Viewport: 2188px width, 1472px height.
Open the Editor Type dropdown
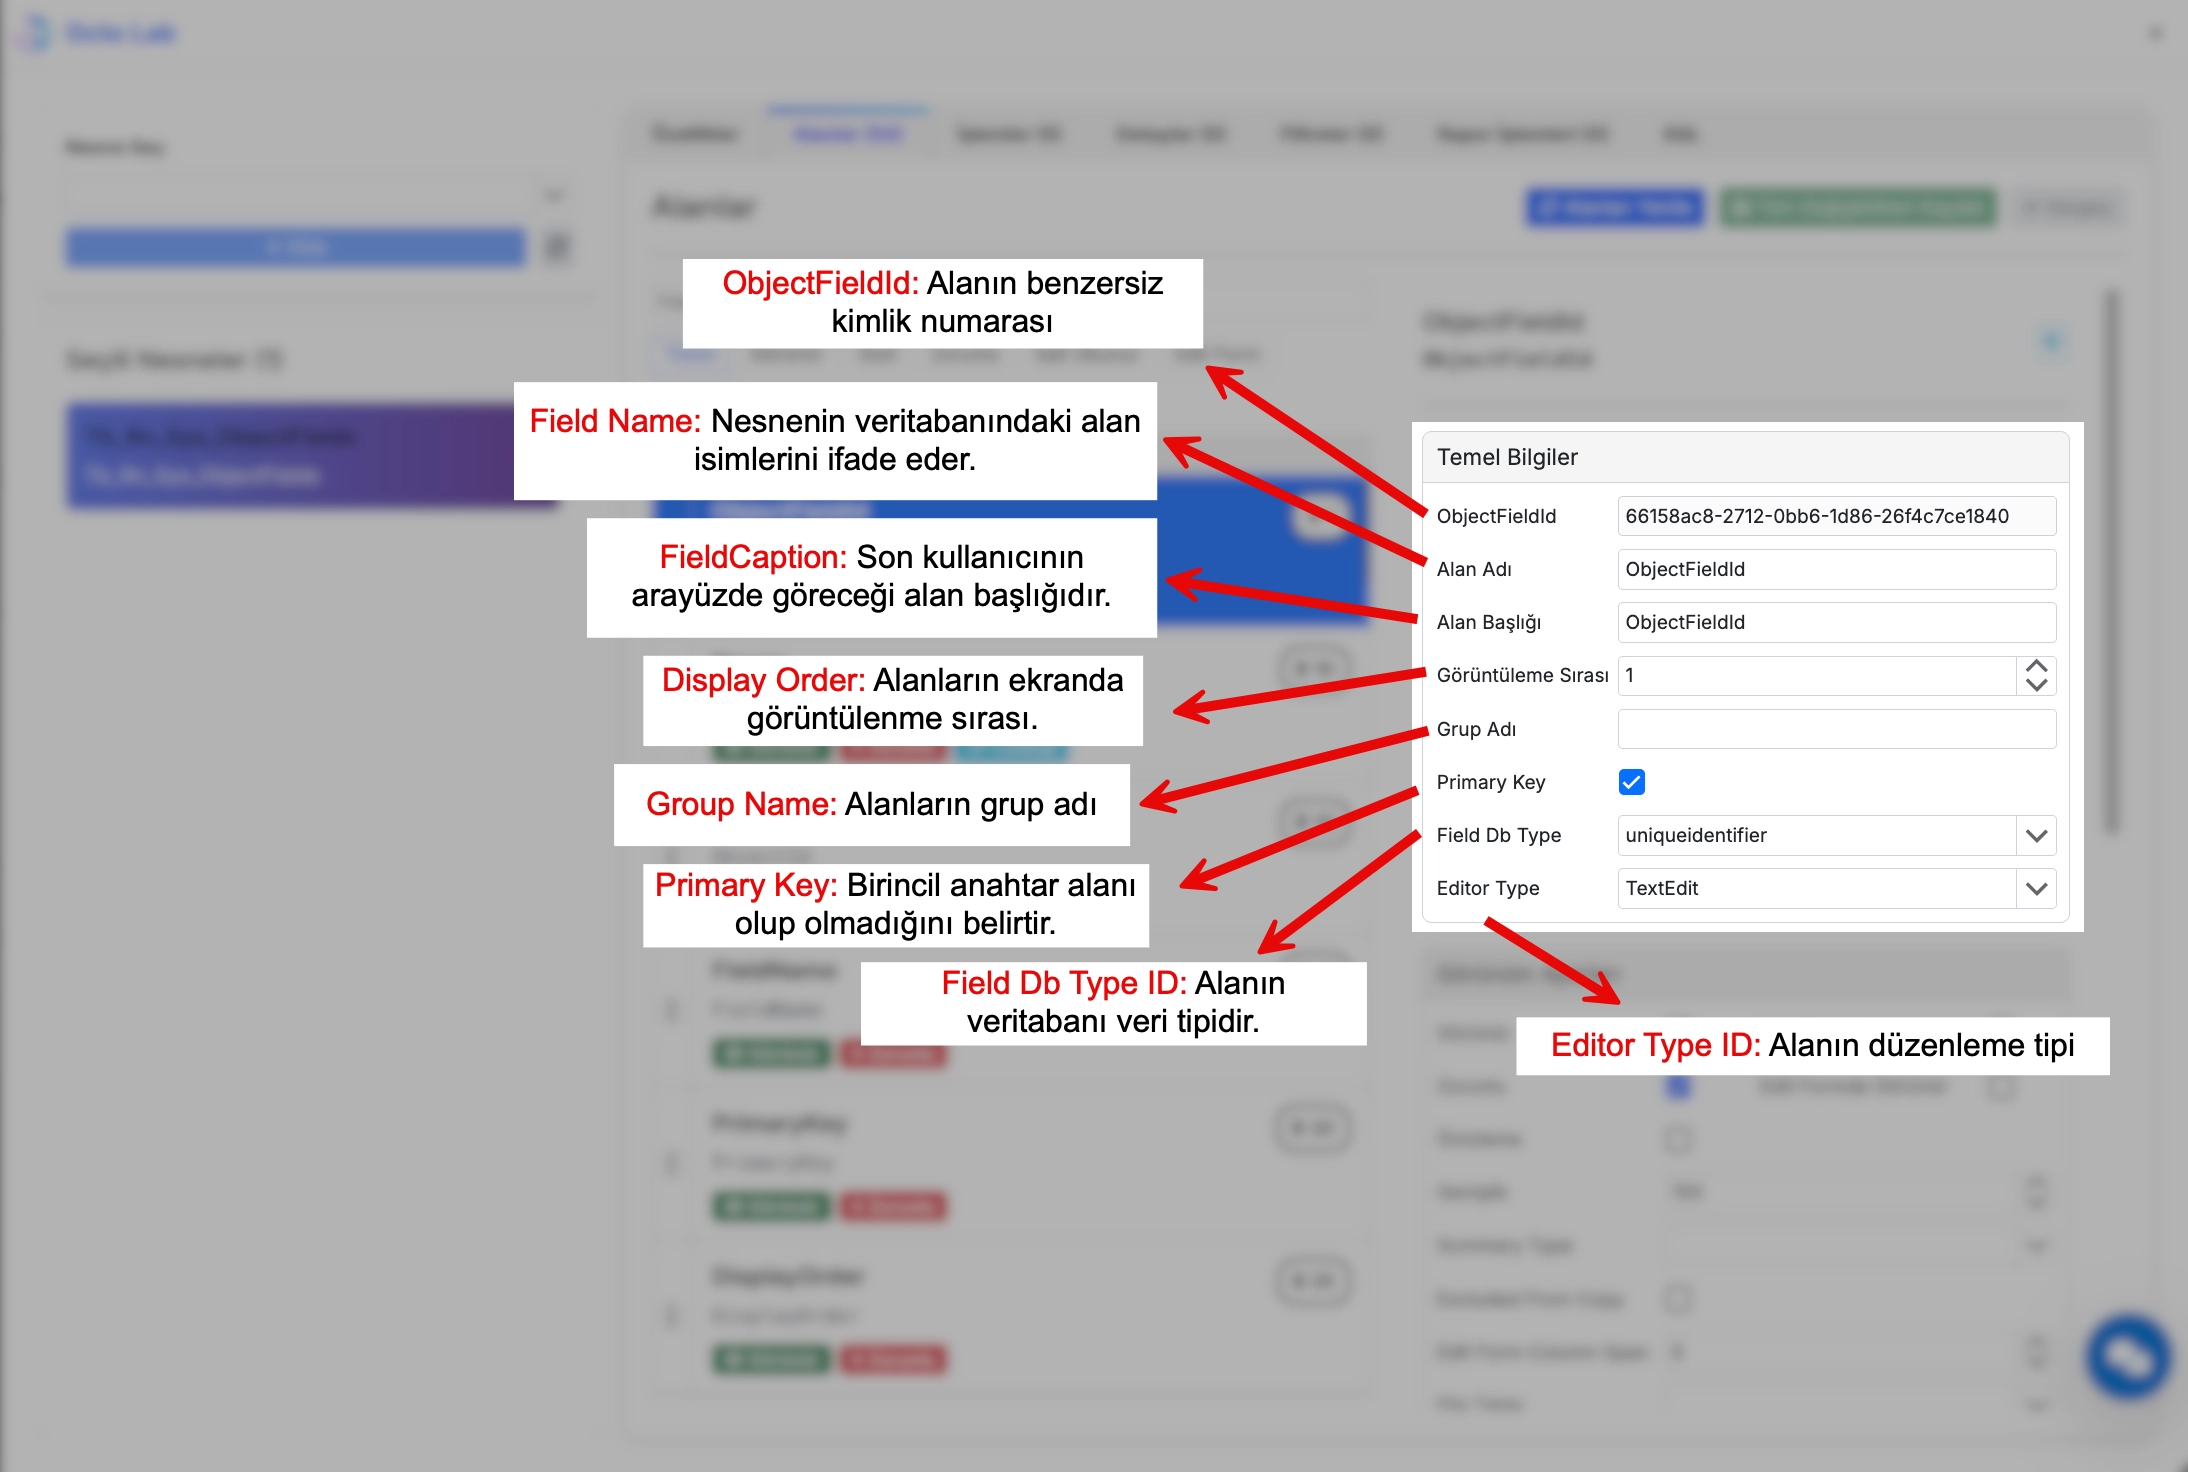2036,888
